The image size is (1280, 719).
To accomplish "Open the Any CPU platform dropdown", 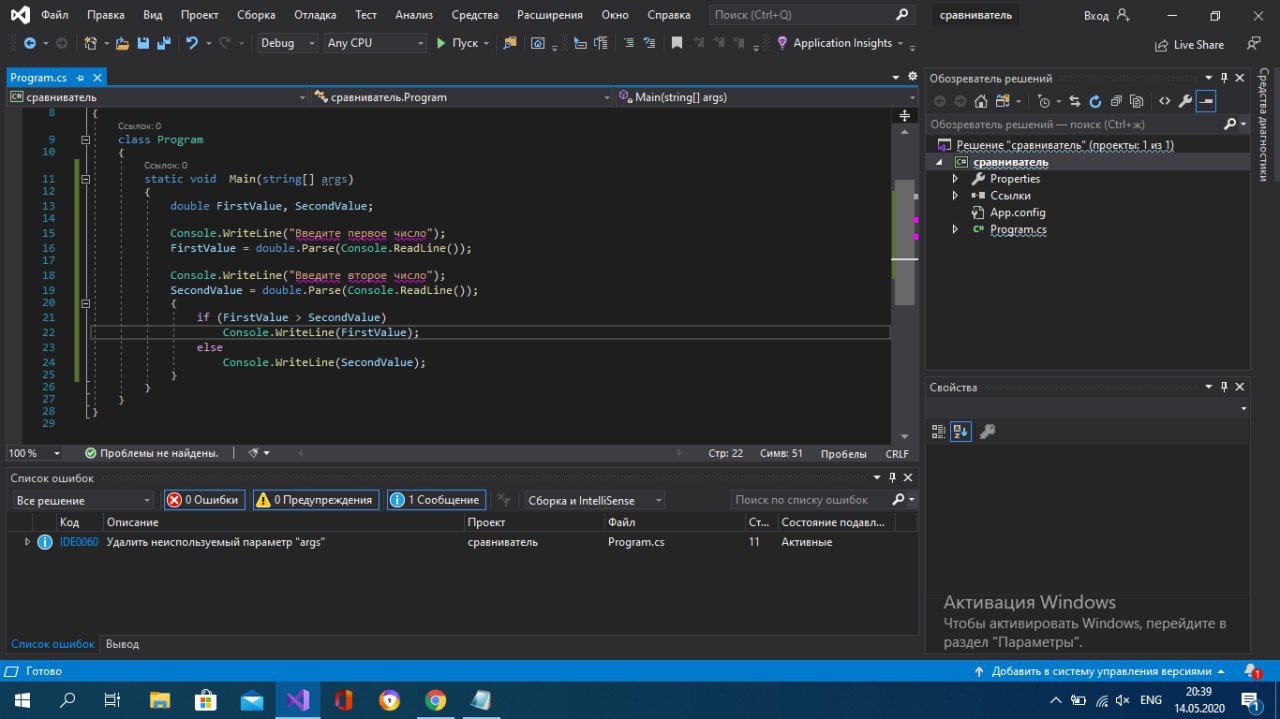I will tap(375, 43).
